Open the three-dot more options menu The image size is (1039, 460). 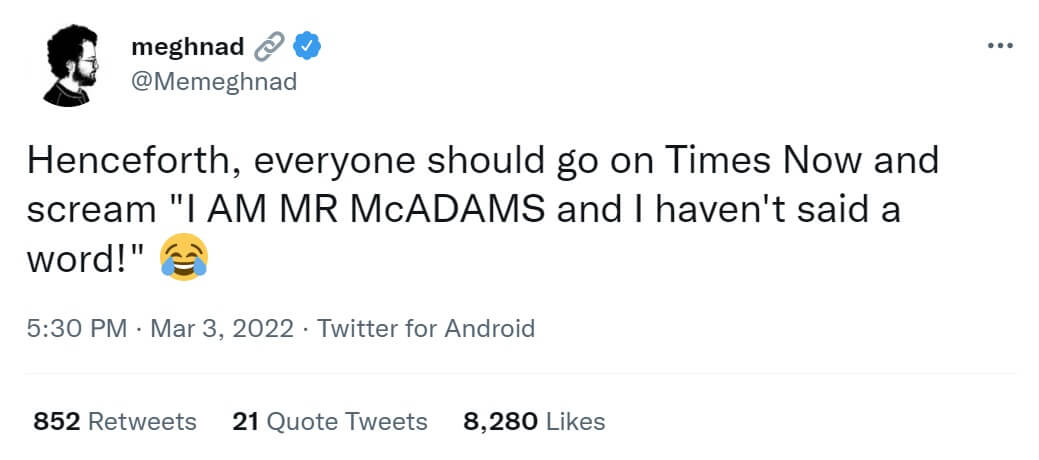pos(1000,46)
